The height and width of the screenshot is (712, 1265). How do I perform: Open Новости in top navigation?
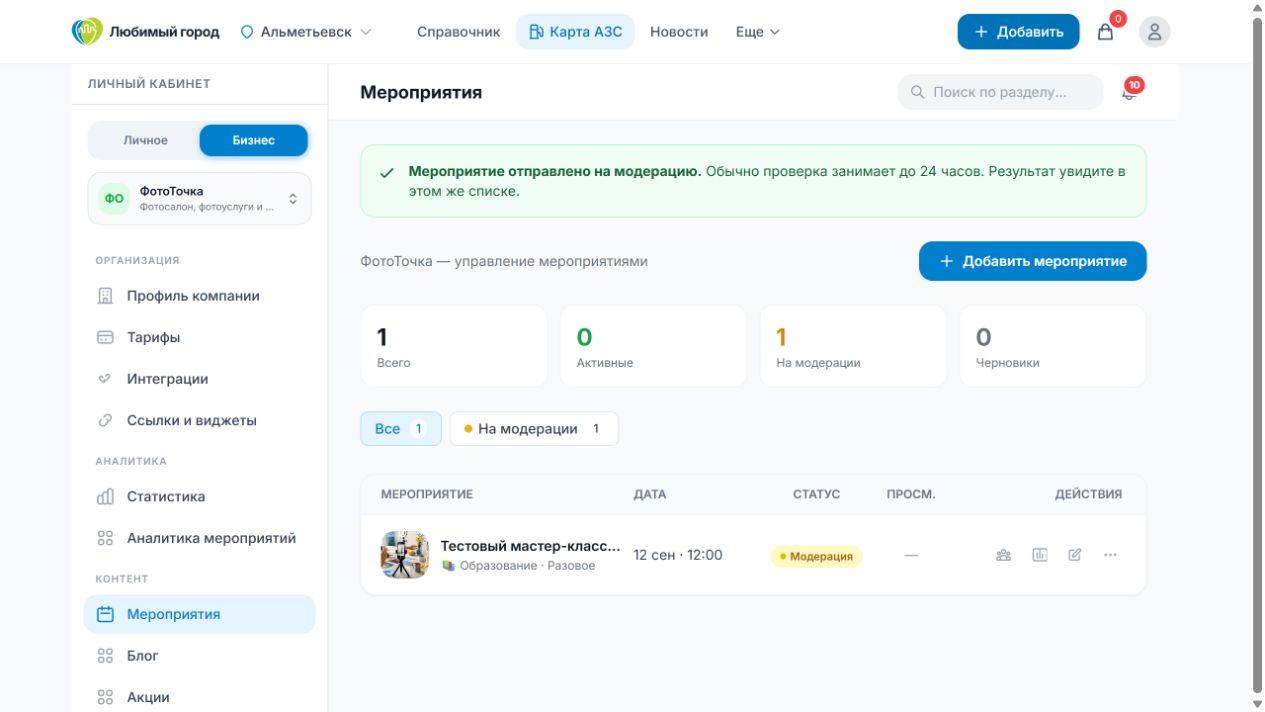point(679,32)
